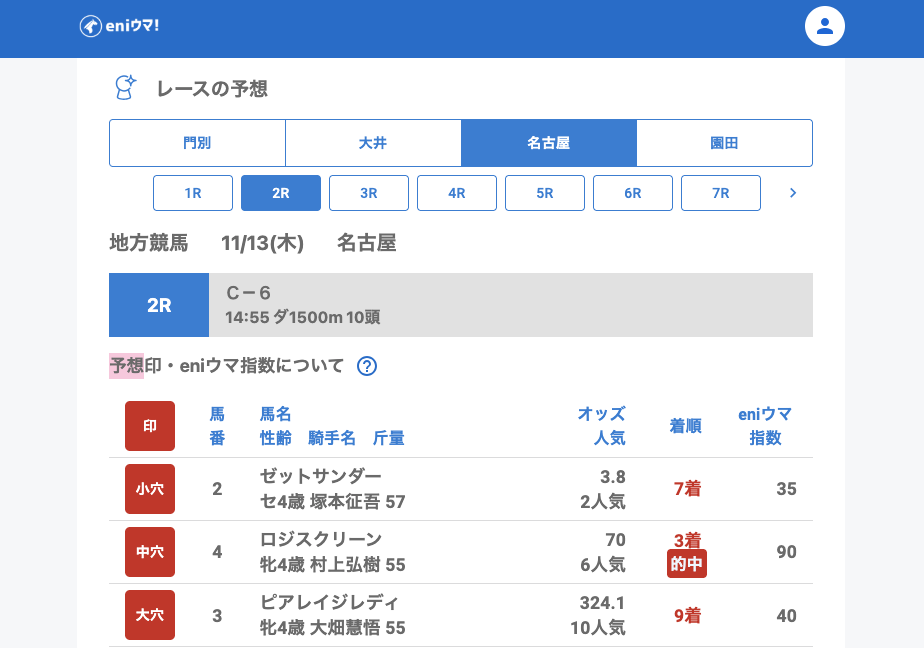
Task: Open the user profile icon
Action: [x=825, y=26]
